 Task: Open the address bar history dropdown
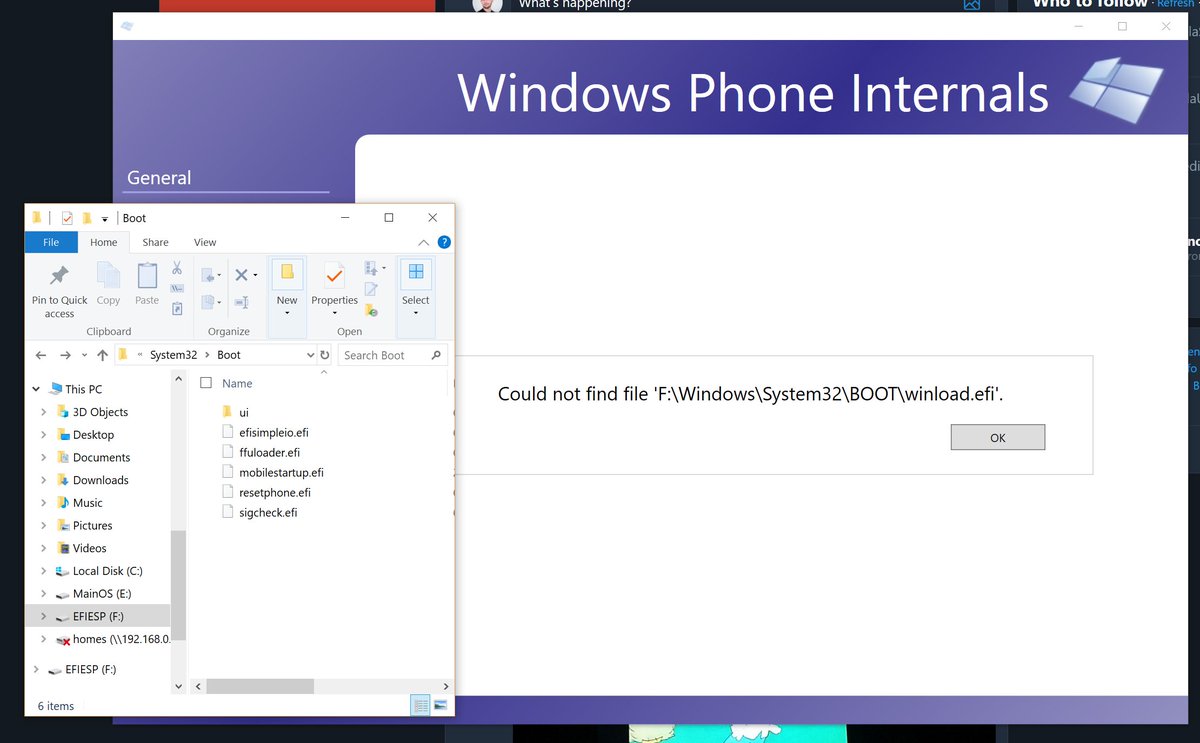point(311,355)
